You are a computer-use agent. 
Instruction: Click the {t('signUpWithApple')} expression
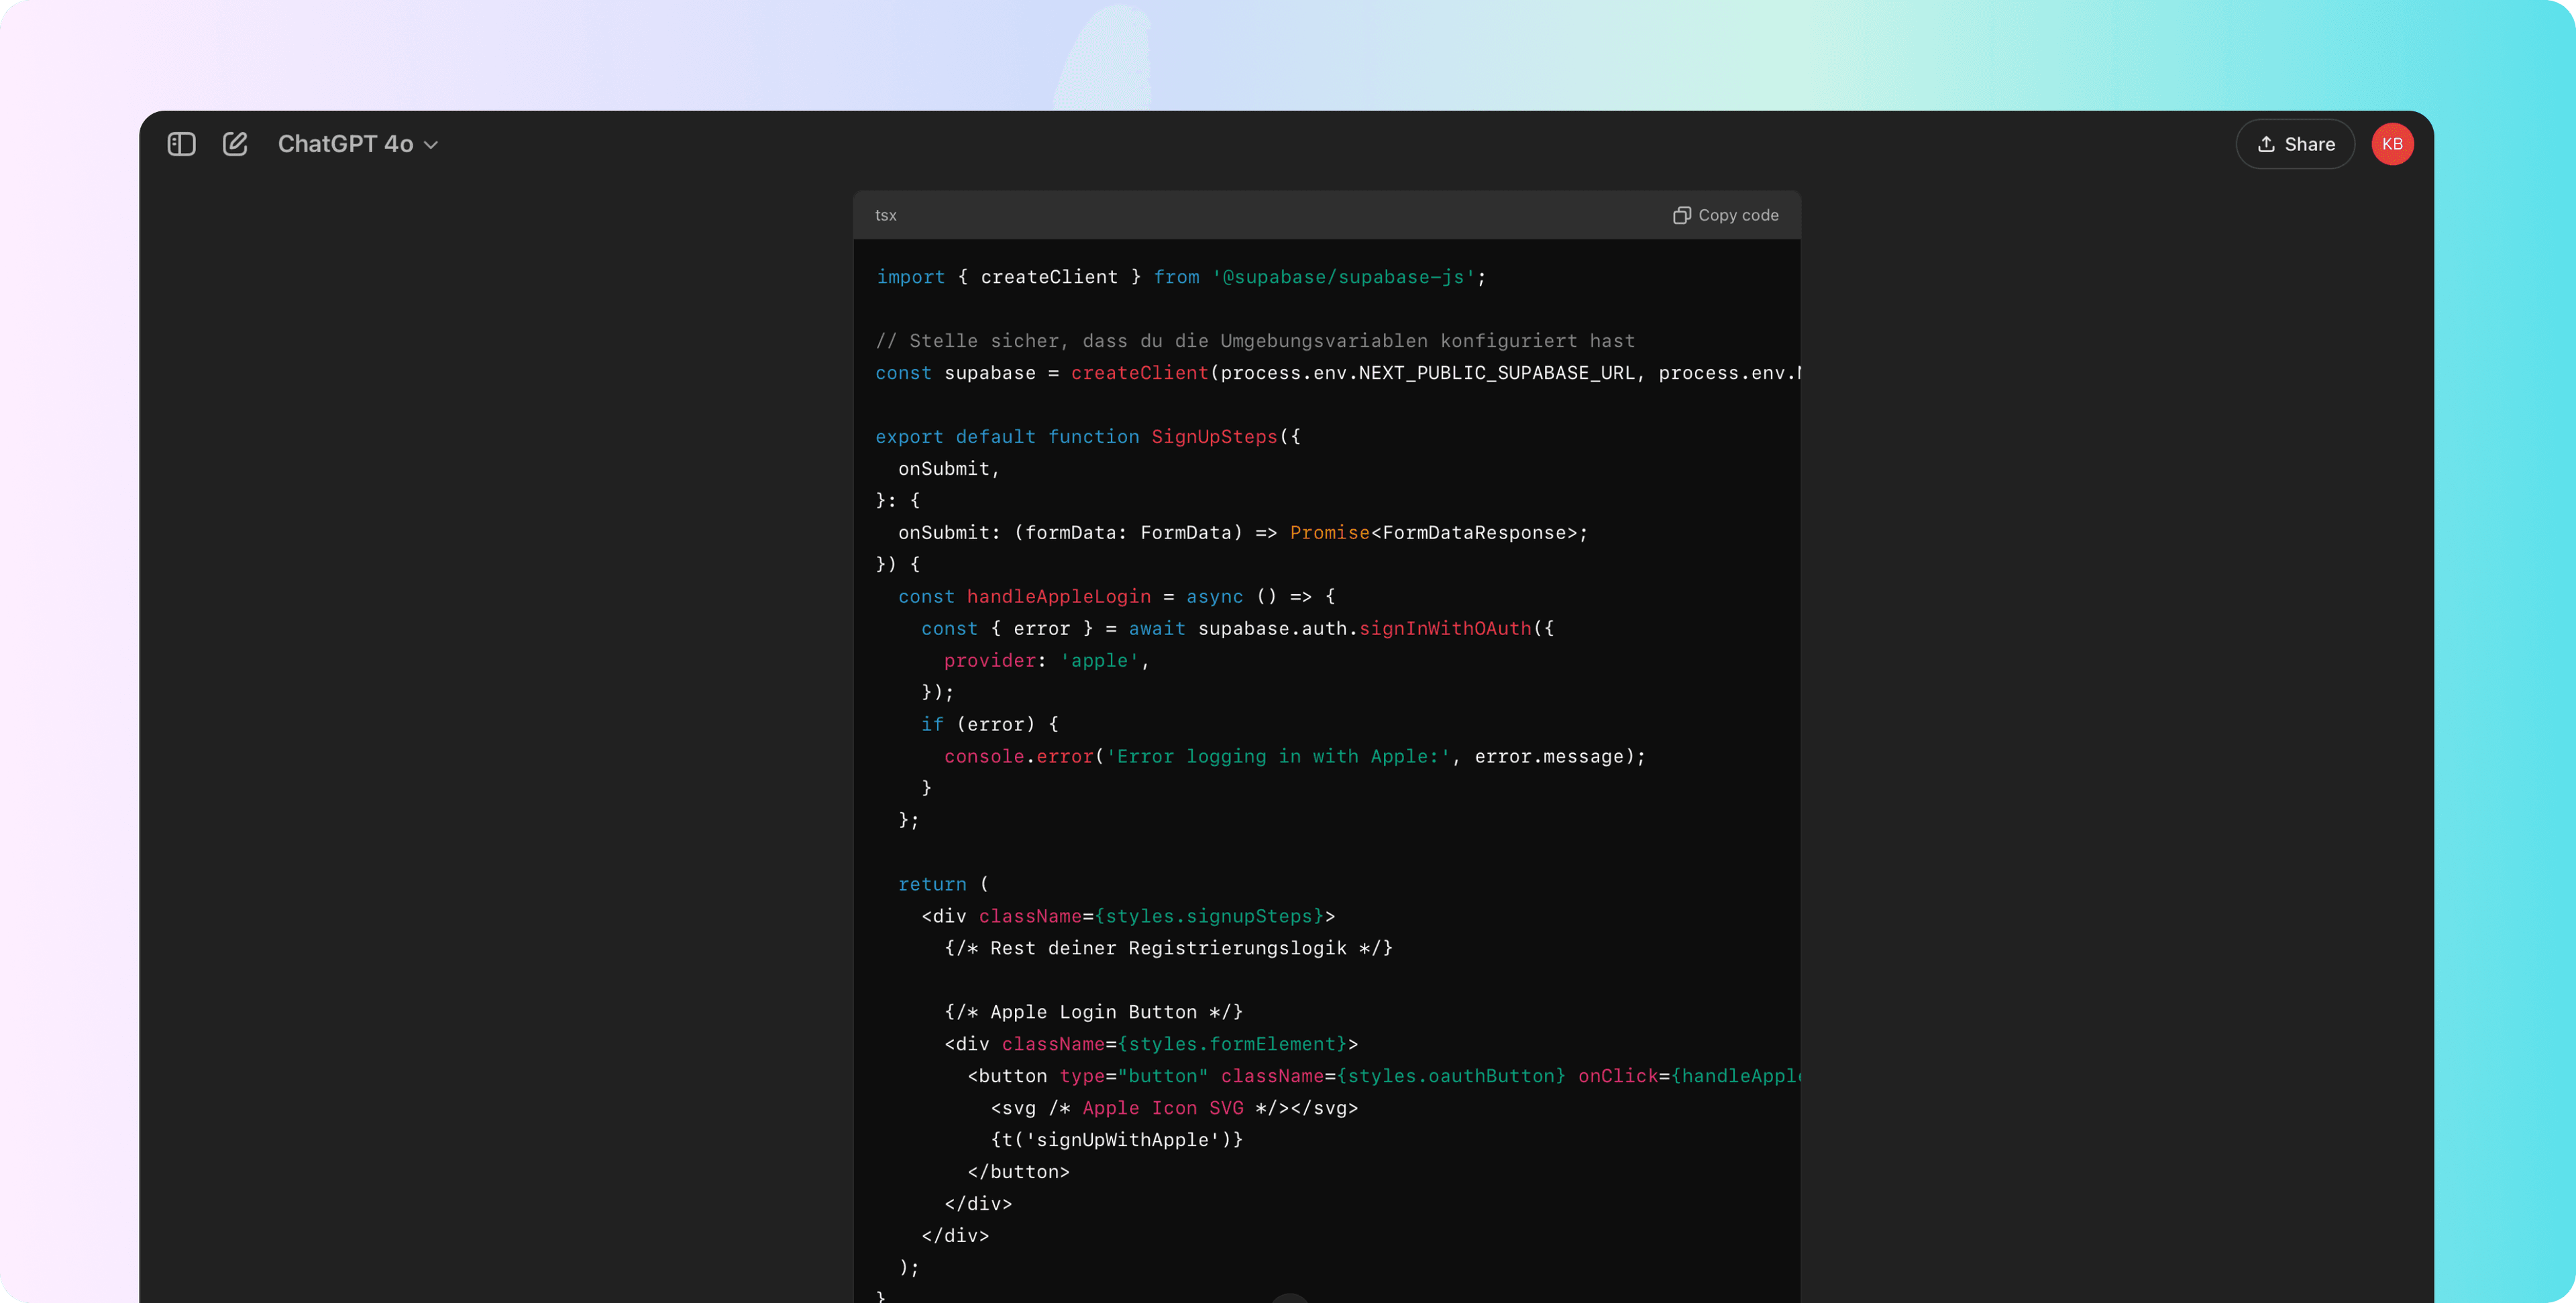point(1116,1140)
